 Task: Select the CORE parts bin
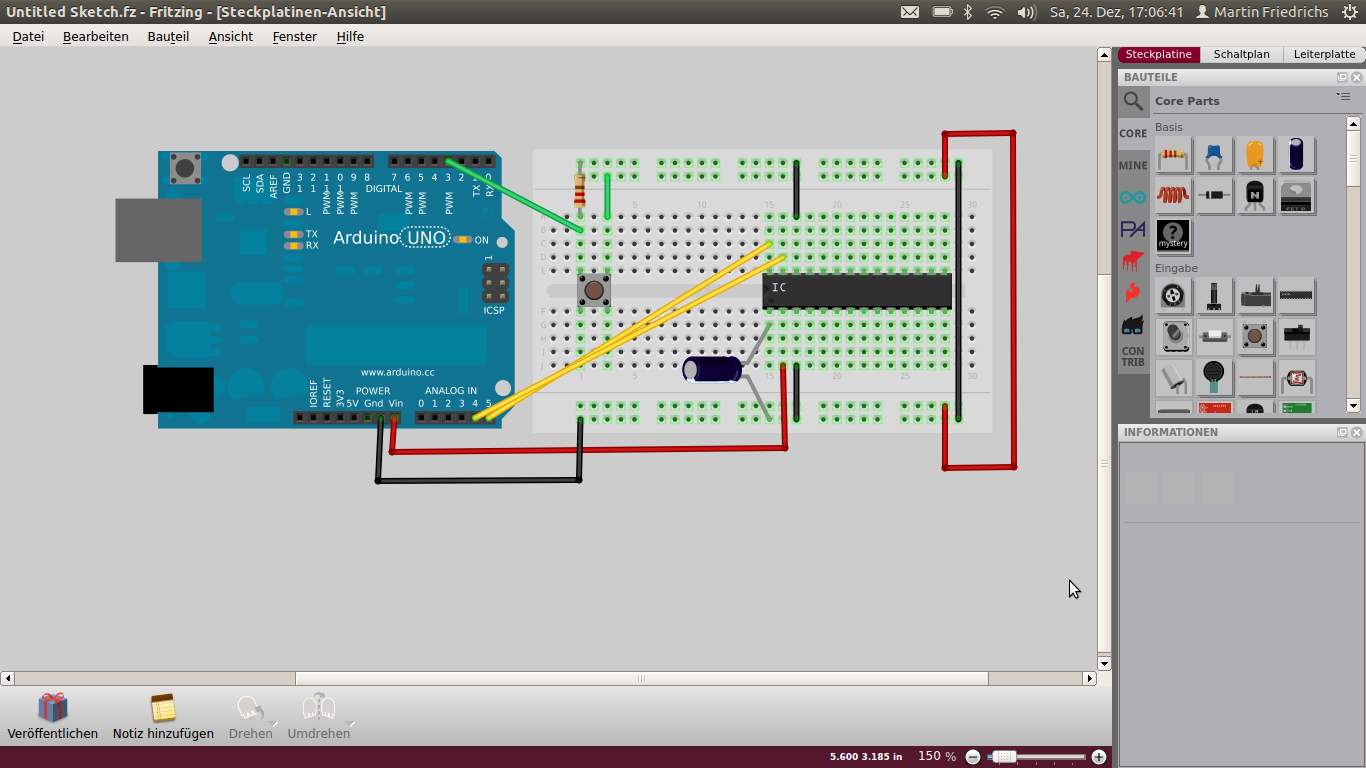pyautogui.click(x=1133, y=133)
